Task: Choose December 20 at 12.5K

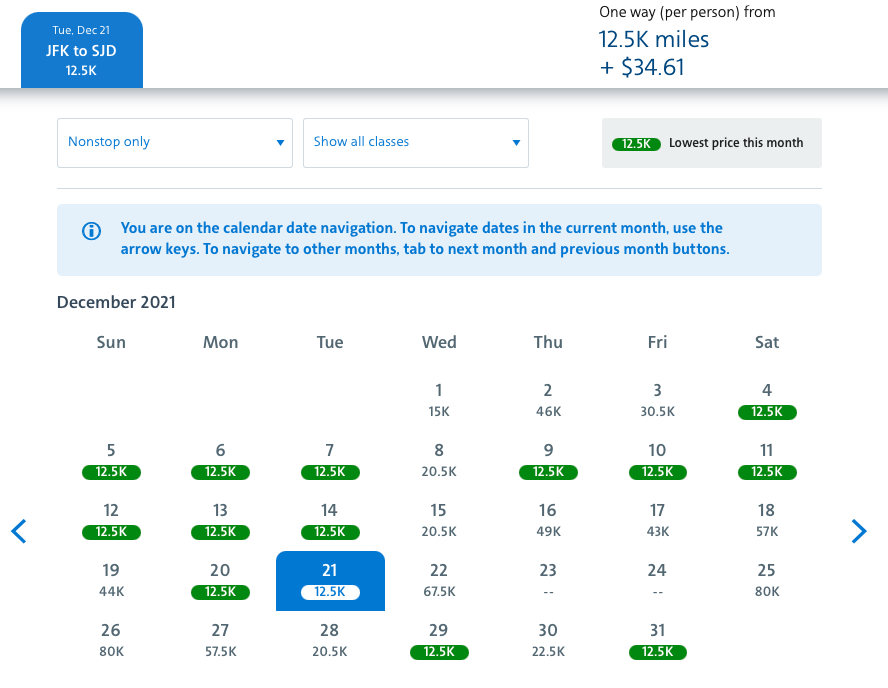Action: point(220,580)
